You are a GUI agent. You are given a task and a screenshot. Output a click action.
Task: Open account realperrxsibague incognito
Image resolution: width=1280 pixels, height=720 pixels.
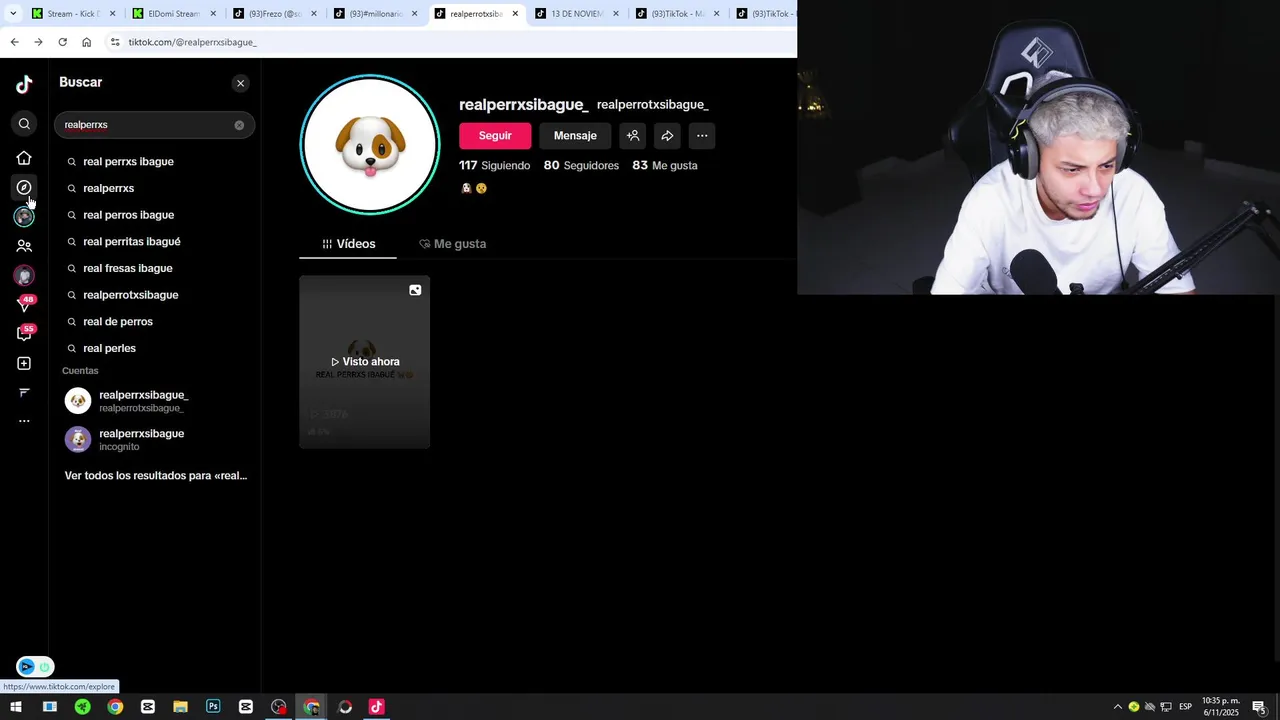pyautogui.click(x=154, y=440)
